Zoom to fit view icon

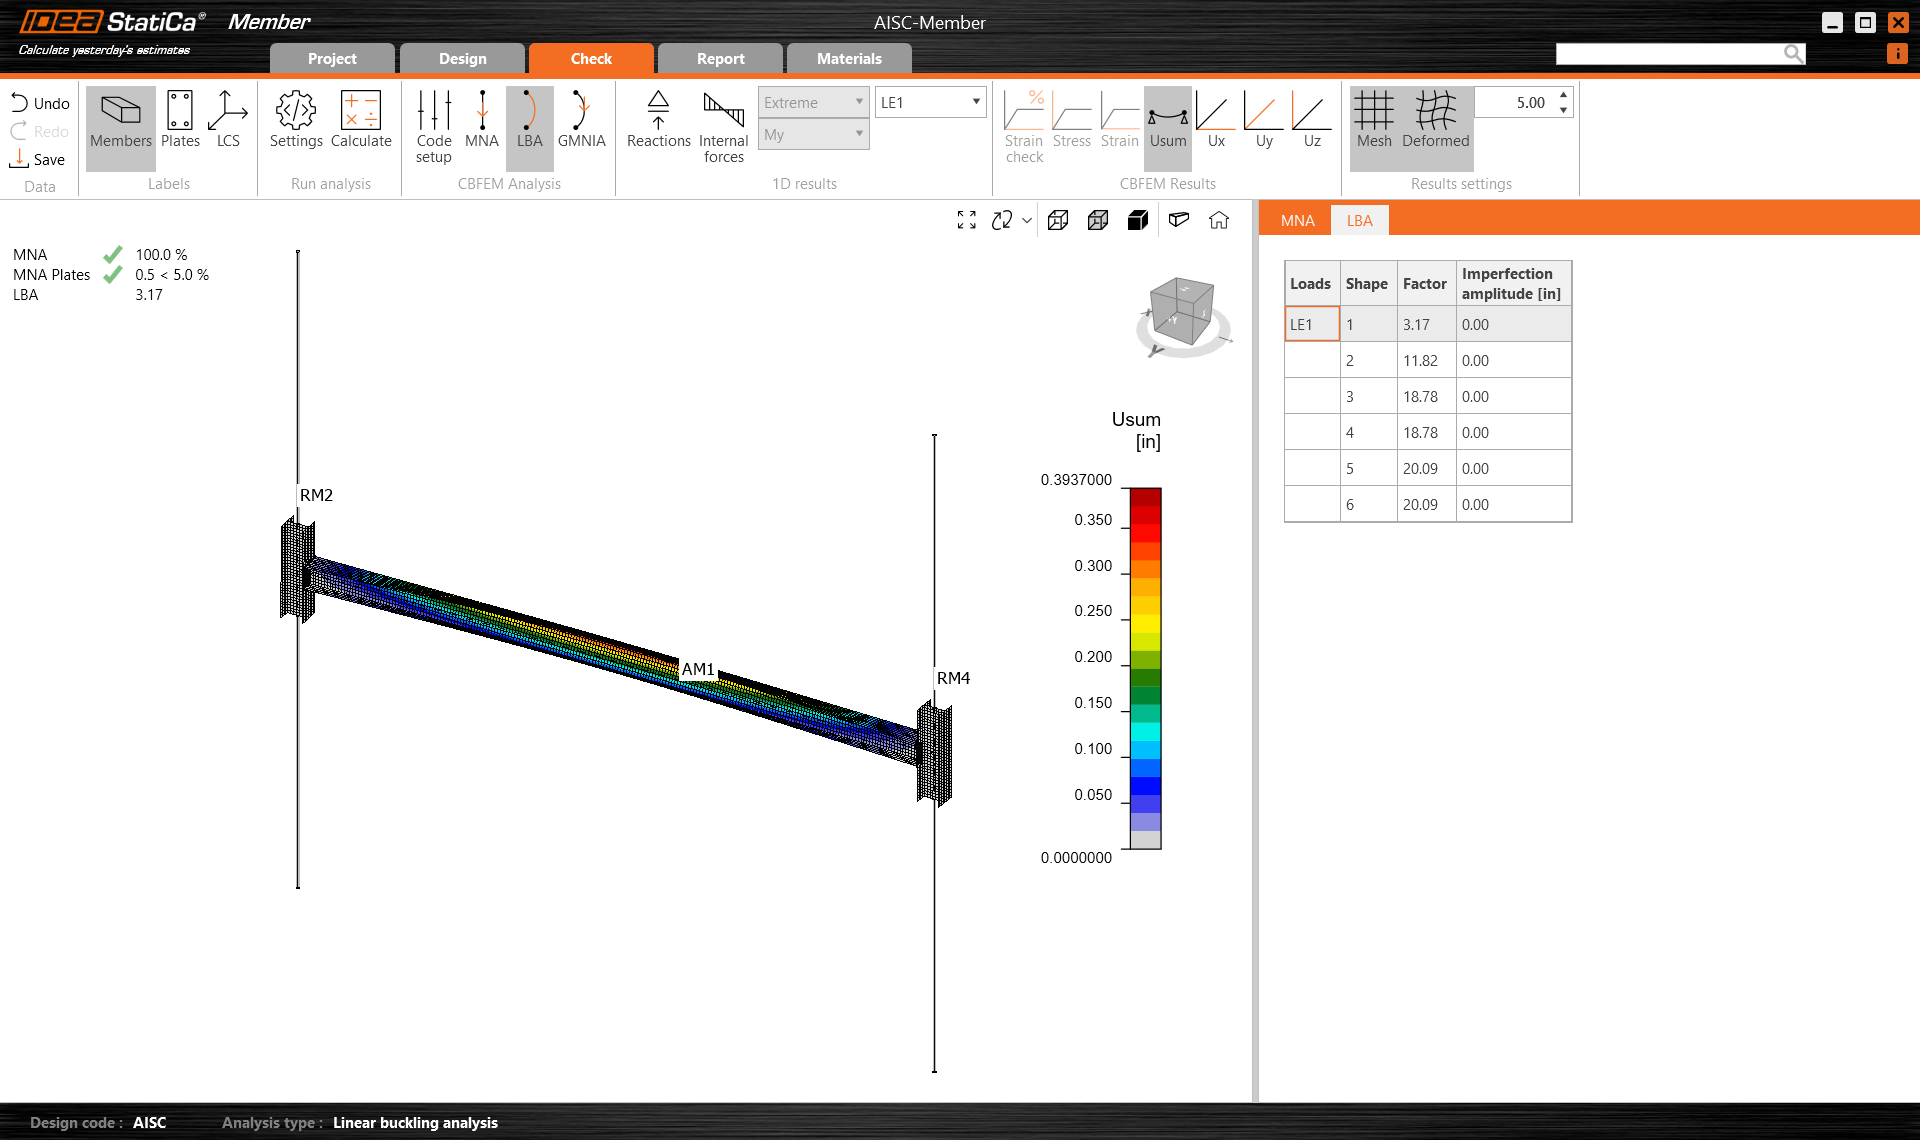click(x=966, y=221)
